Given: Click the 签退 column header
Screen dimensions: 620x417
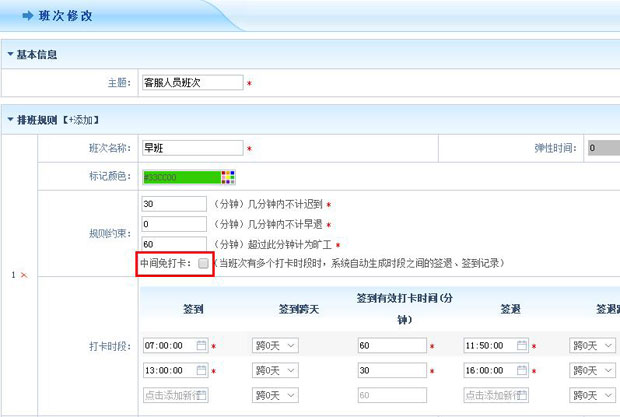Looking at the screenshot, I should pos(510,309).
